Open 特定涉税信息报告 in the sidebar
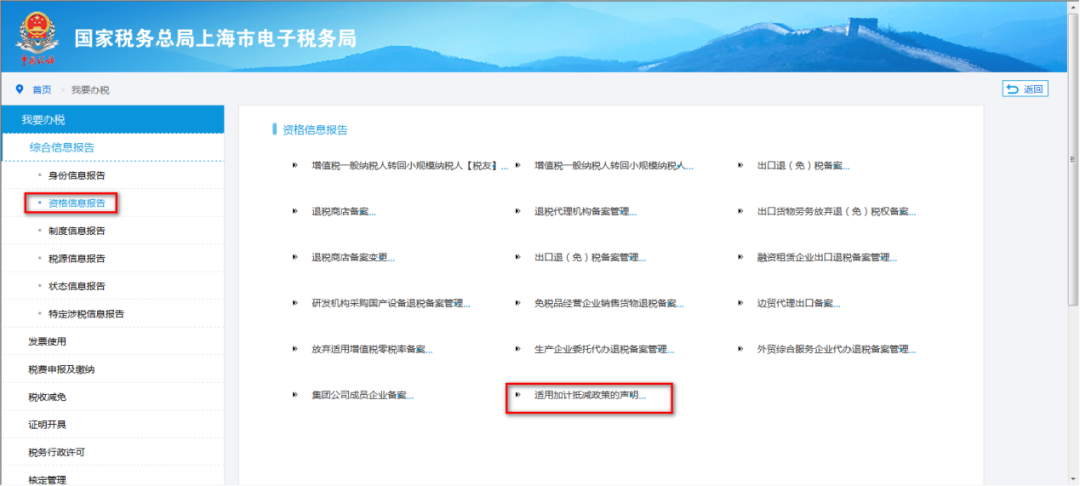The height and width of the screenshot is (486, 1080). click(x=86, y=314)
